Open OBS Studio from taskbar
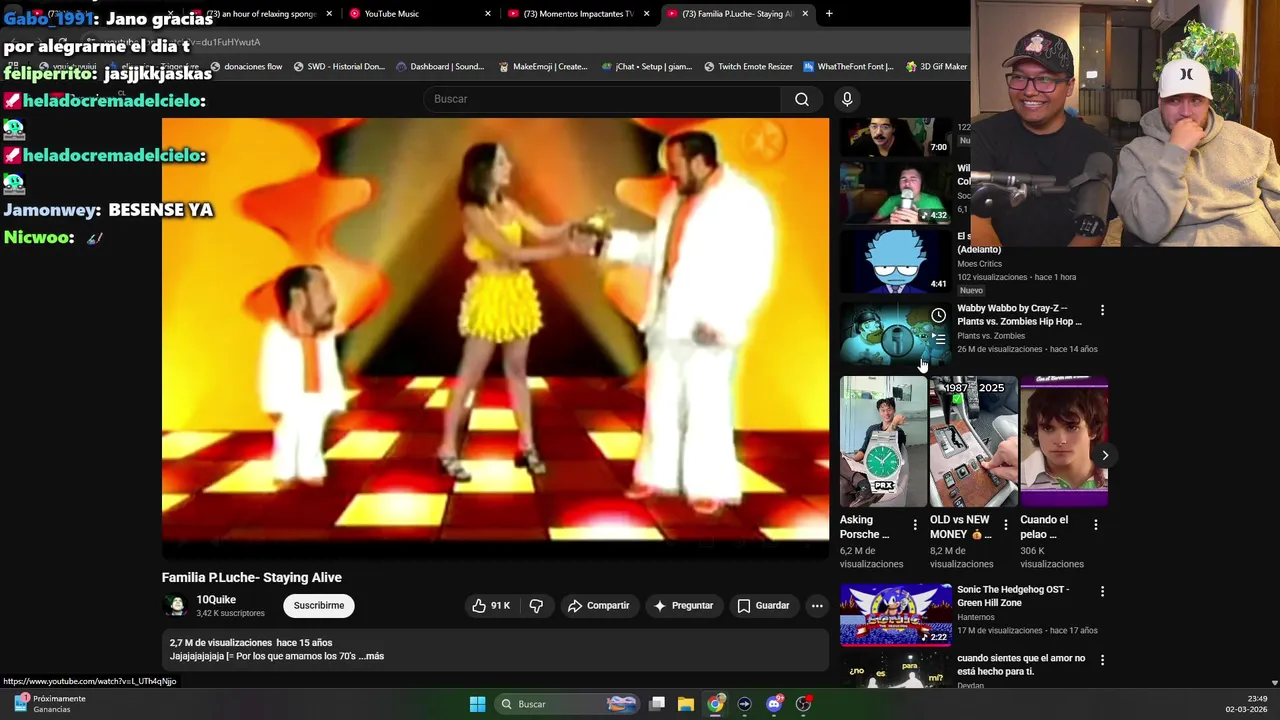This screenshot has width=1280, height=720. coord(803,704)
